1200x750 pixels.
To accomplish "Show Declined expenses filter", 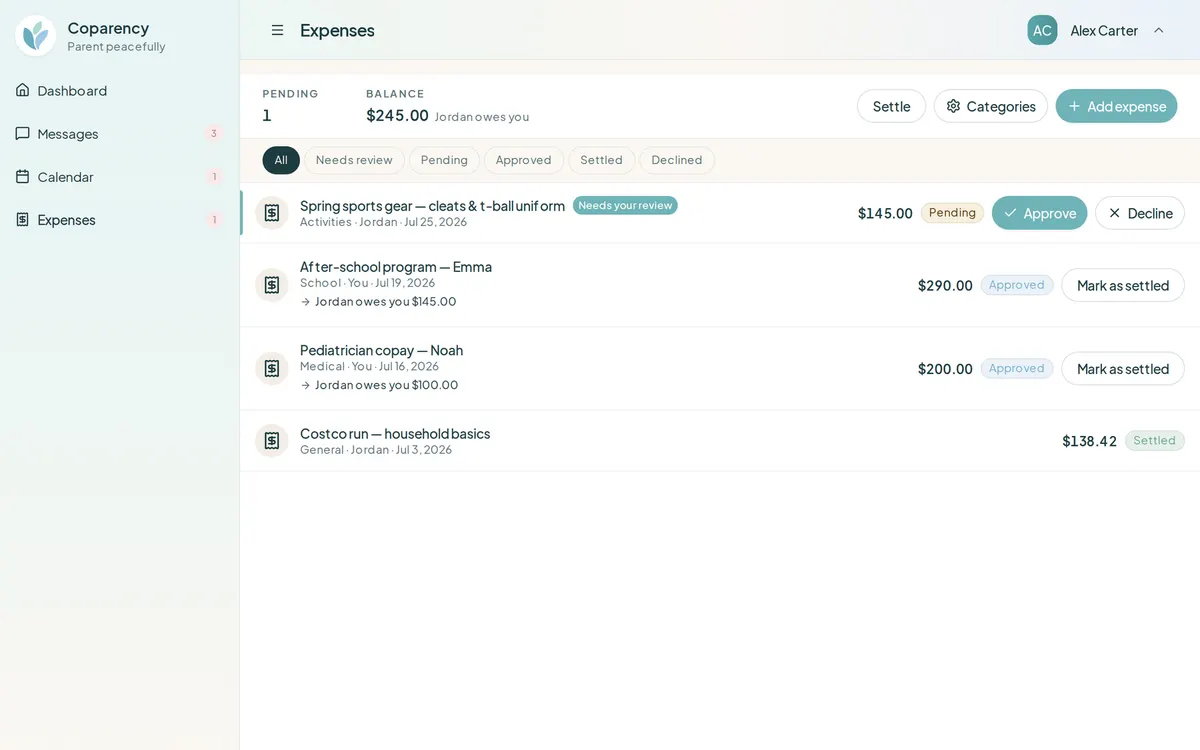I will point(677,160).
